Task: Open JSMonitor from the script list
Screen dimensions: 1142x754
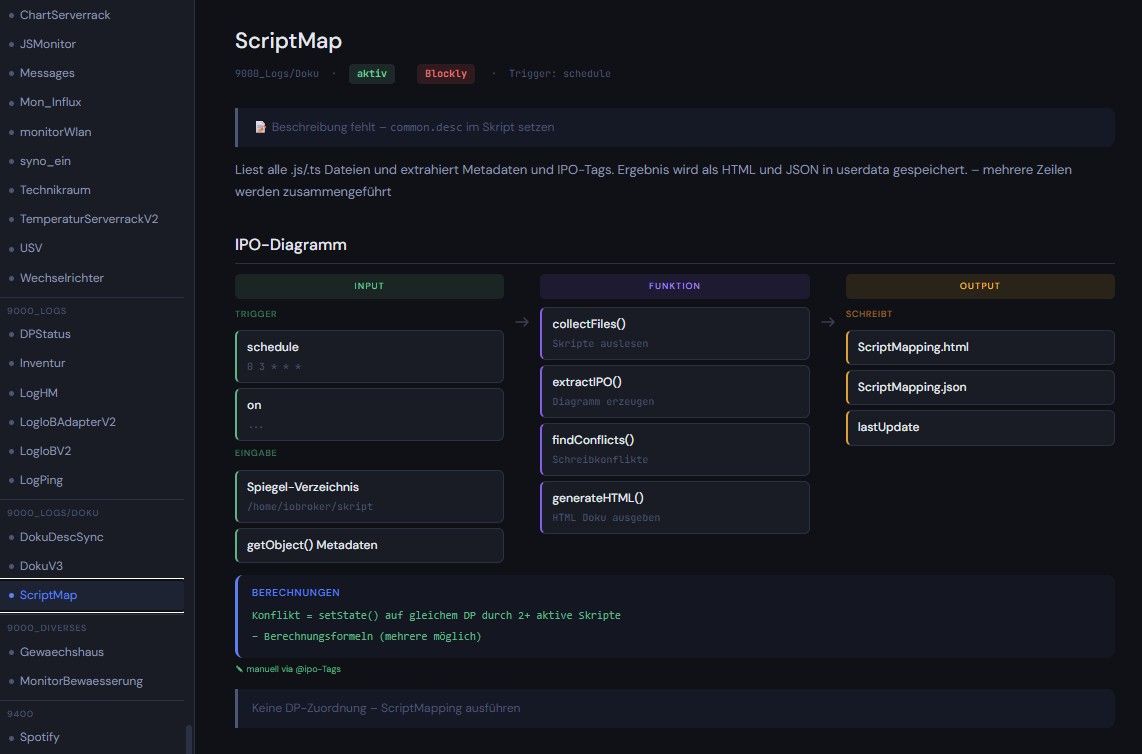Action: [x=47, y=44]
